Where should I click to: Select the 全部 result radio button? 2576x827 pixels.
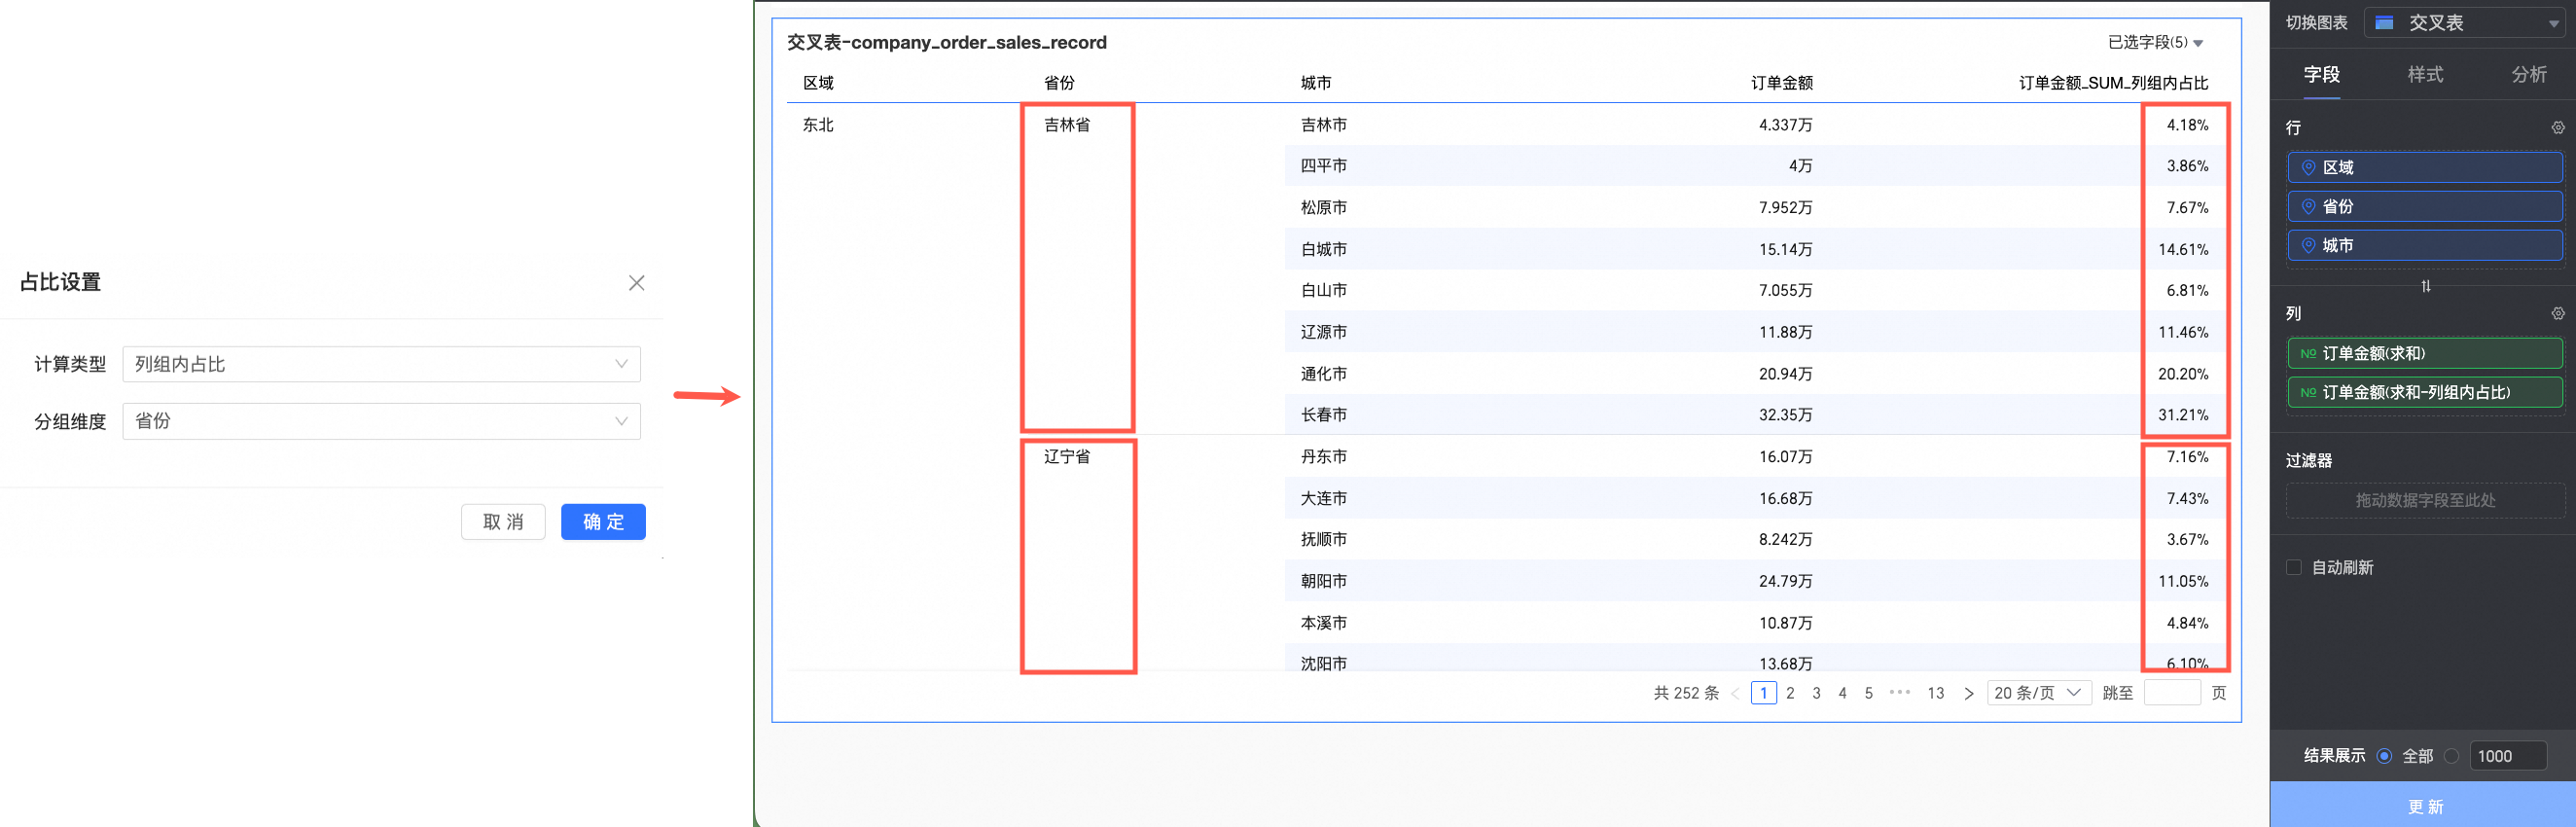(2384, 756)
